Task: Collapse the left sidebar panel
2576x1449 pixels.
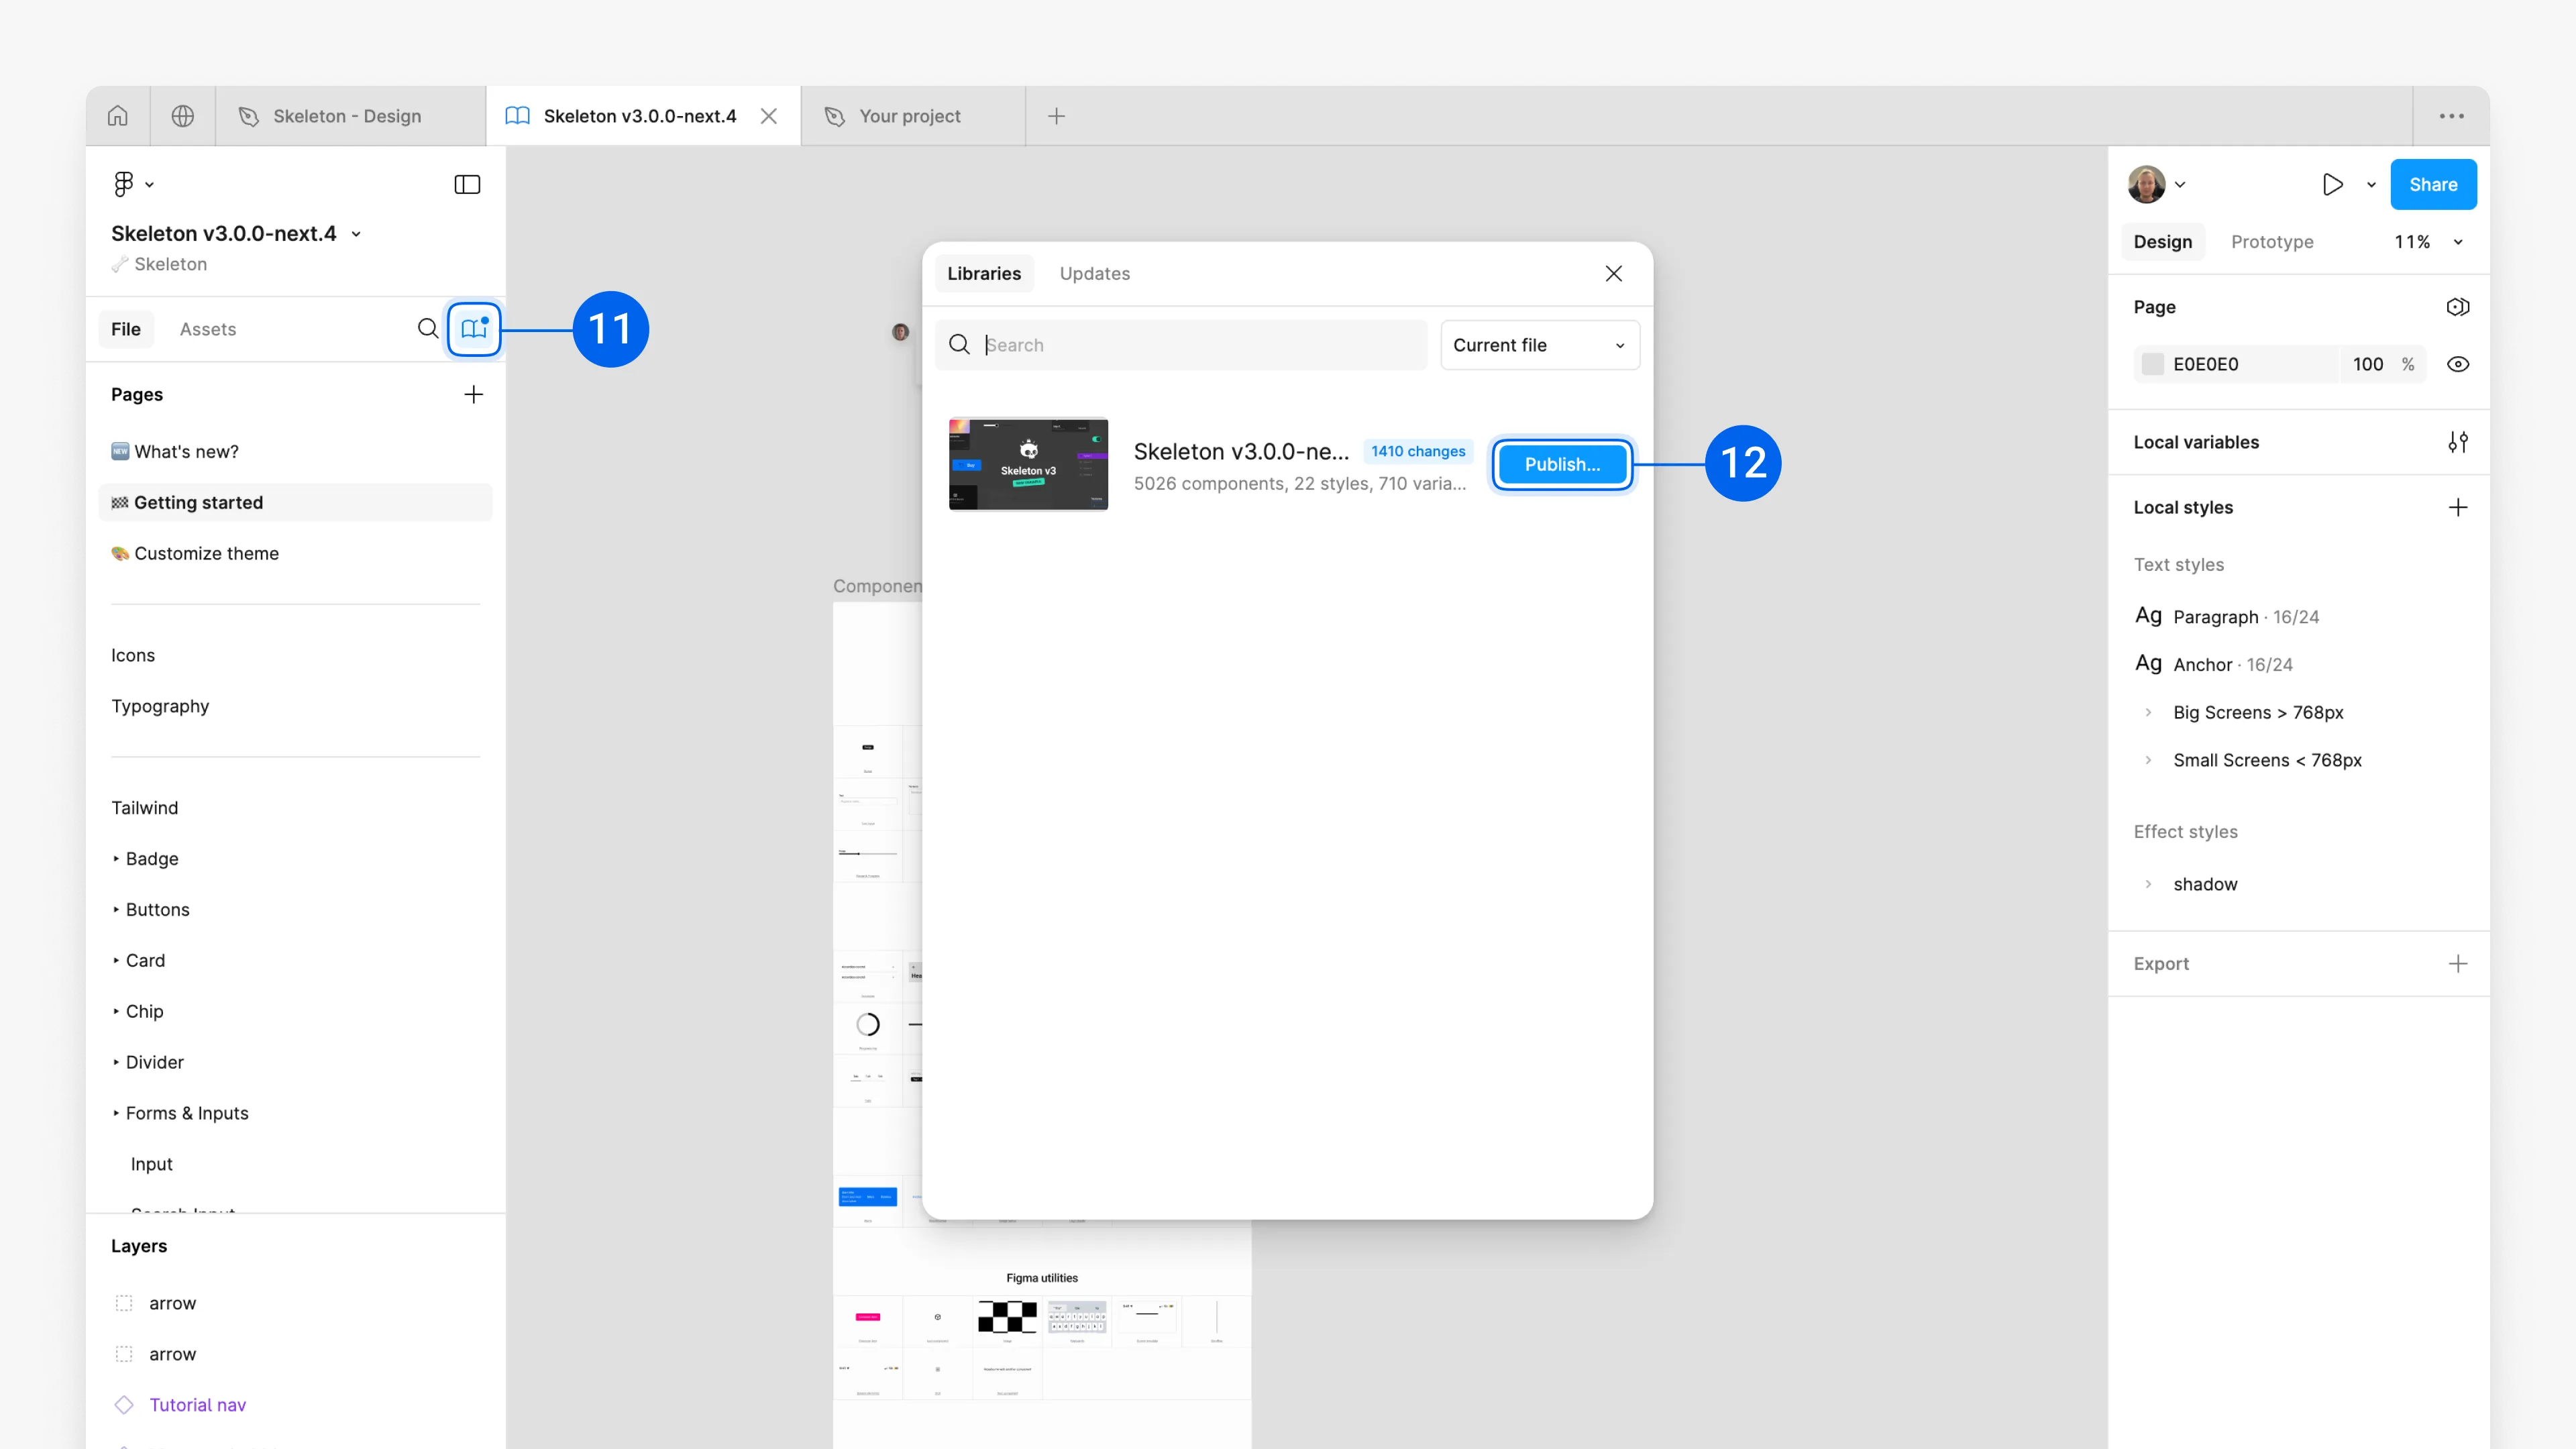Action: [467, 184]
